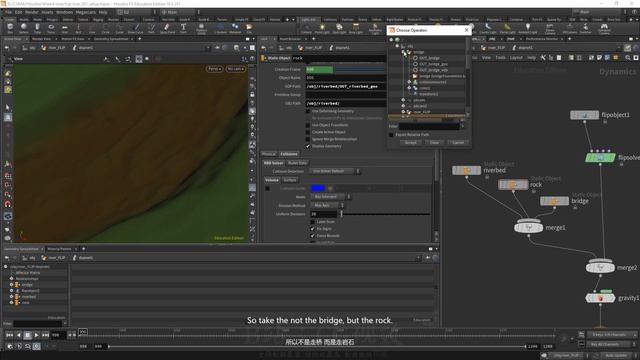This screenshot has width=640, height=360.
Task: Switch to Physical tab in parameters
Action: pyautogui.click(x=269, y=154)
